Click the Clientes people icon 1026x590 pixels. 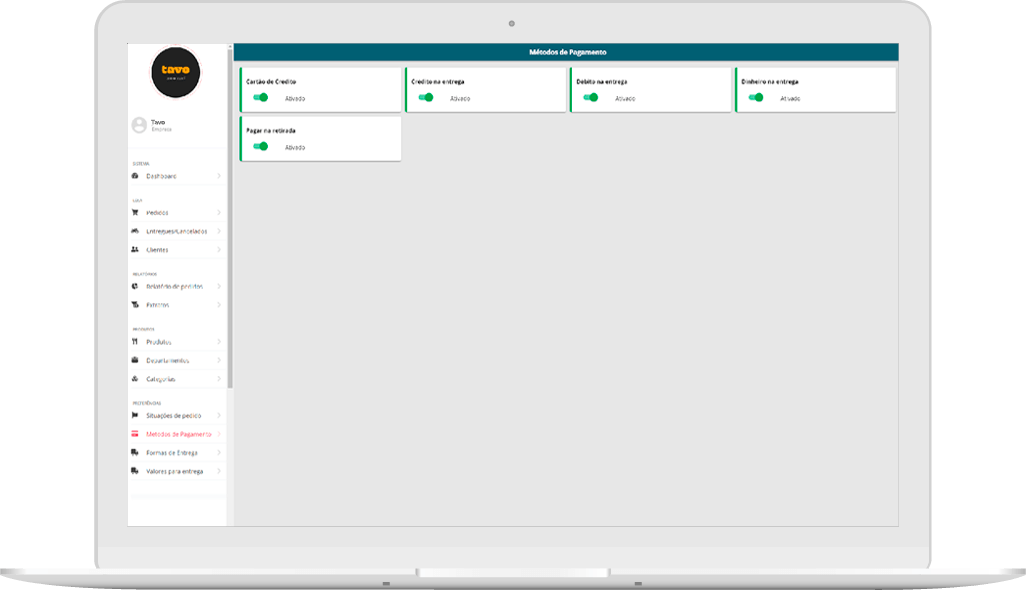[x=135, y=250]
